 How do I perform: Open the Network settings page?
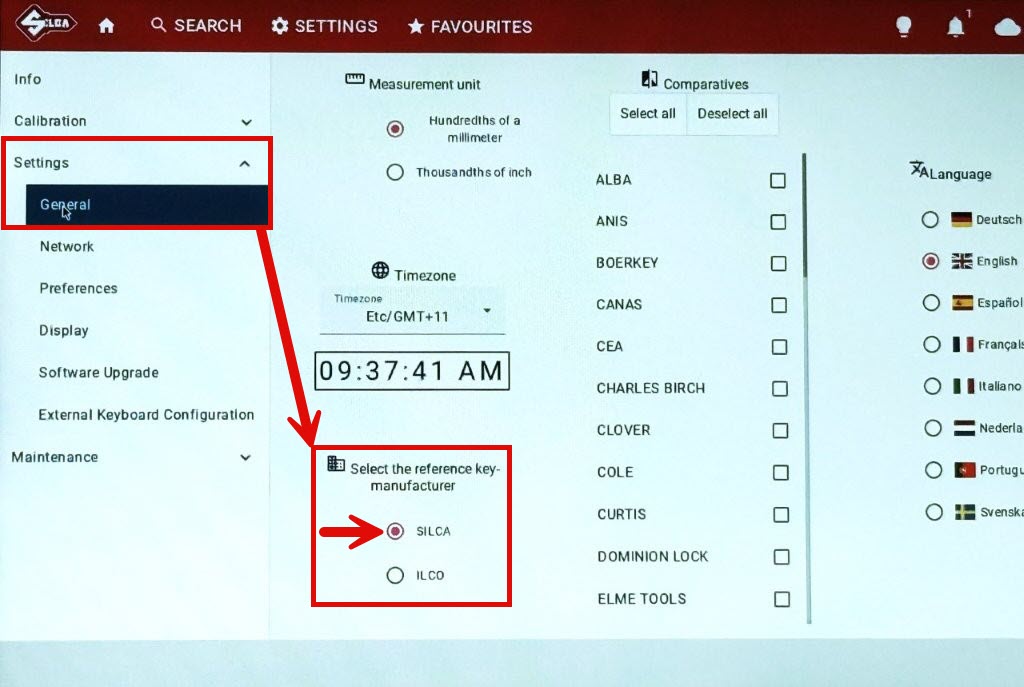[67, 246]
